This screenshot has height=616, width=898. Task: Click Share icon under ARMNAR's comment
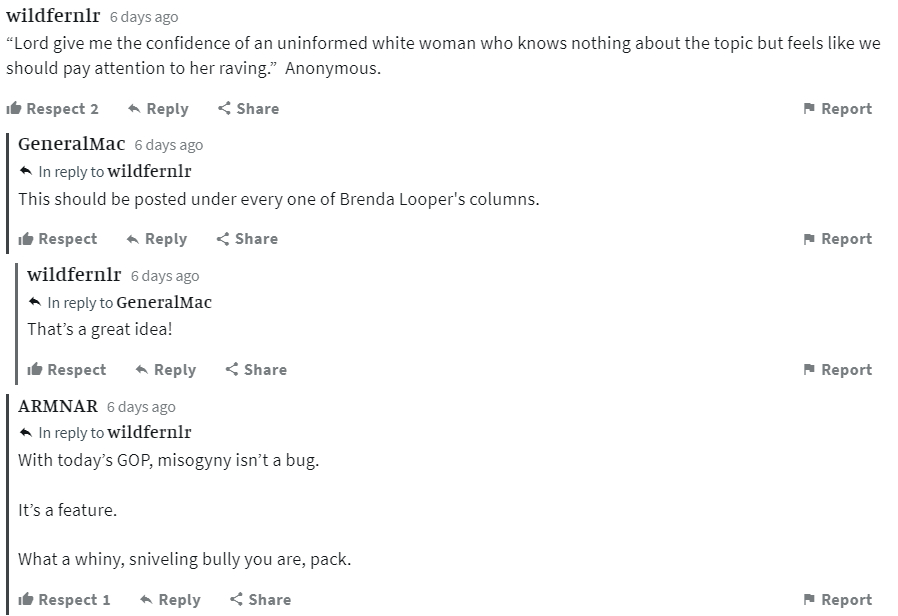[236, 599]
